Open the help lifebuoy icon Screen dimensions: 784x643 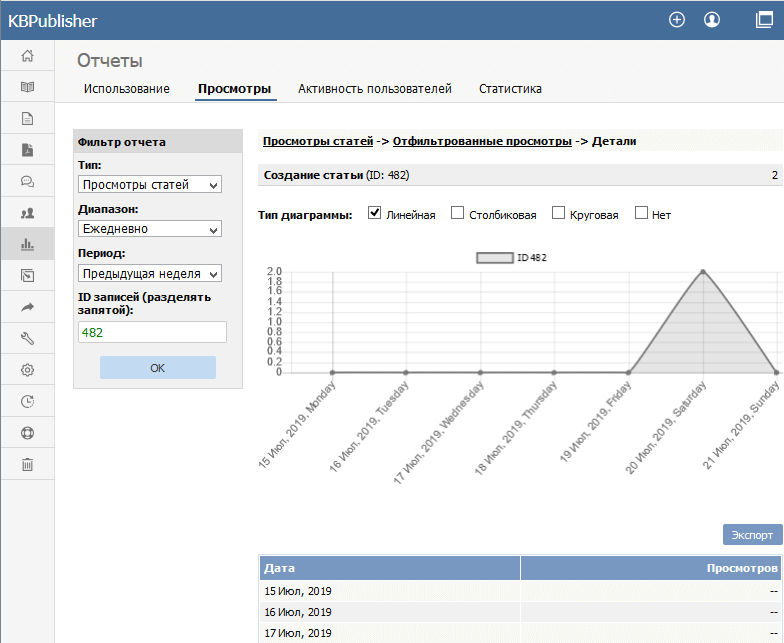click(x=28, y=433)
